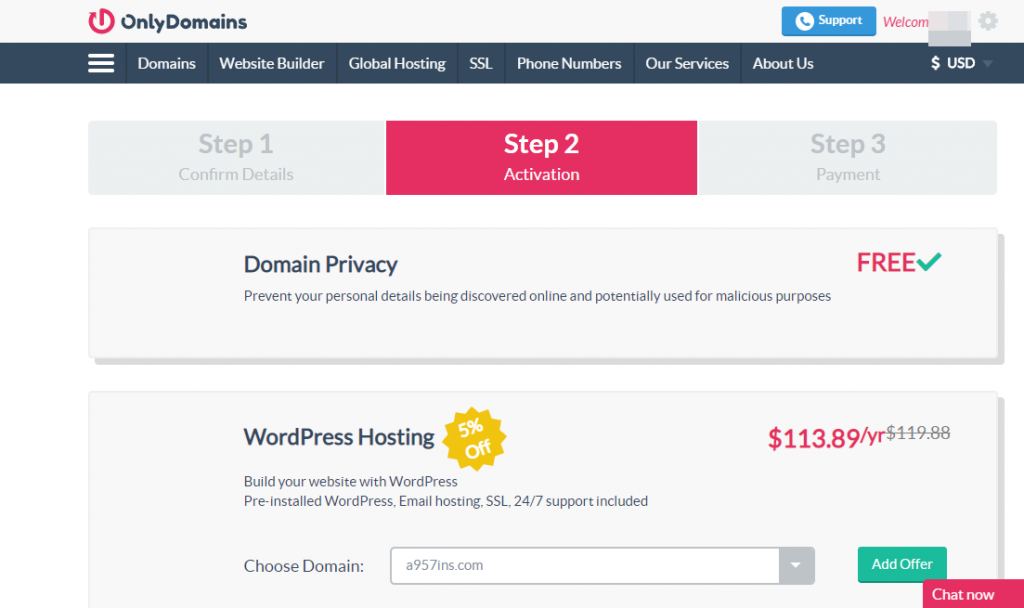Open the About Us menu

pyautogui.click(x=783, y=63)
